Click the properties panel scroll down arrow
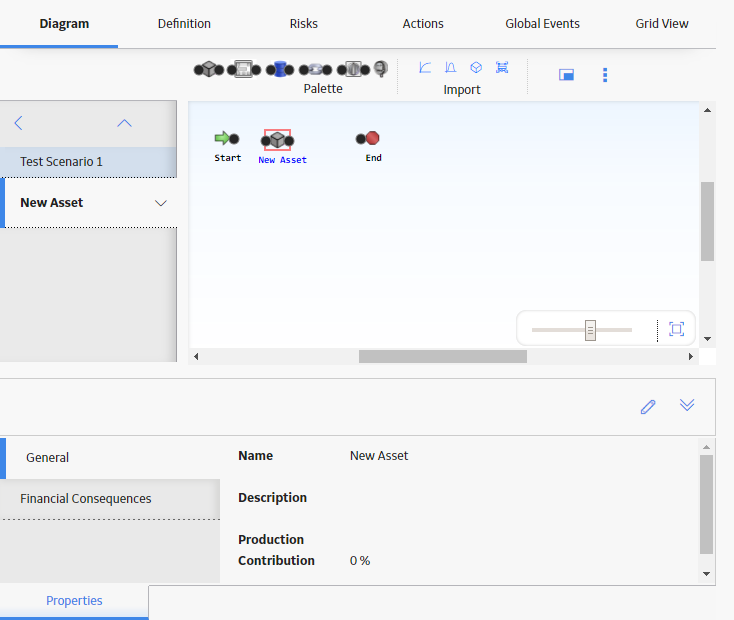The image size is (734, 620). click(706, 574)
